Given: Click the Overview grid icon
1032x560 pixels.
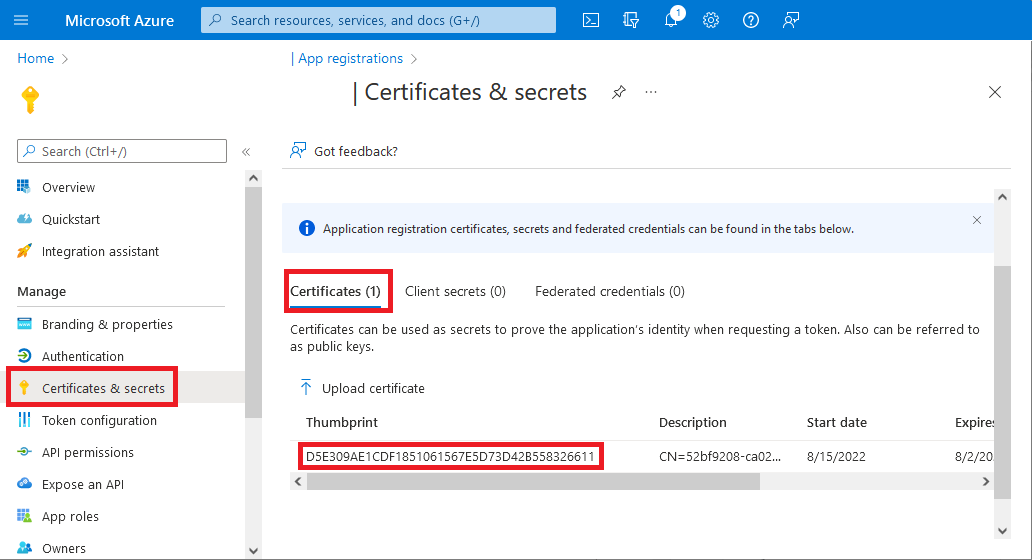Looking at the screenshot, I should (24, 187).
